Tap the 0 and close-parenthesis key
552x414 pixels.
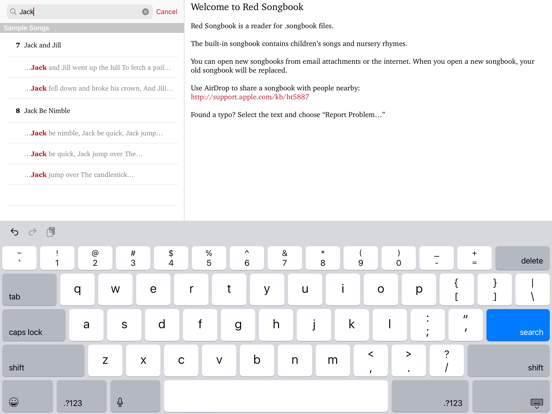point(399,258)
